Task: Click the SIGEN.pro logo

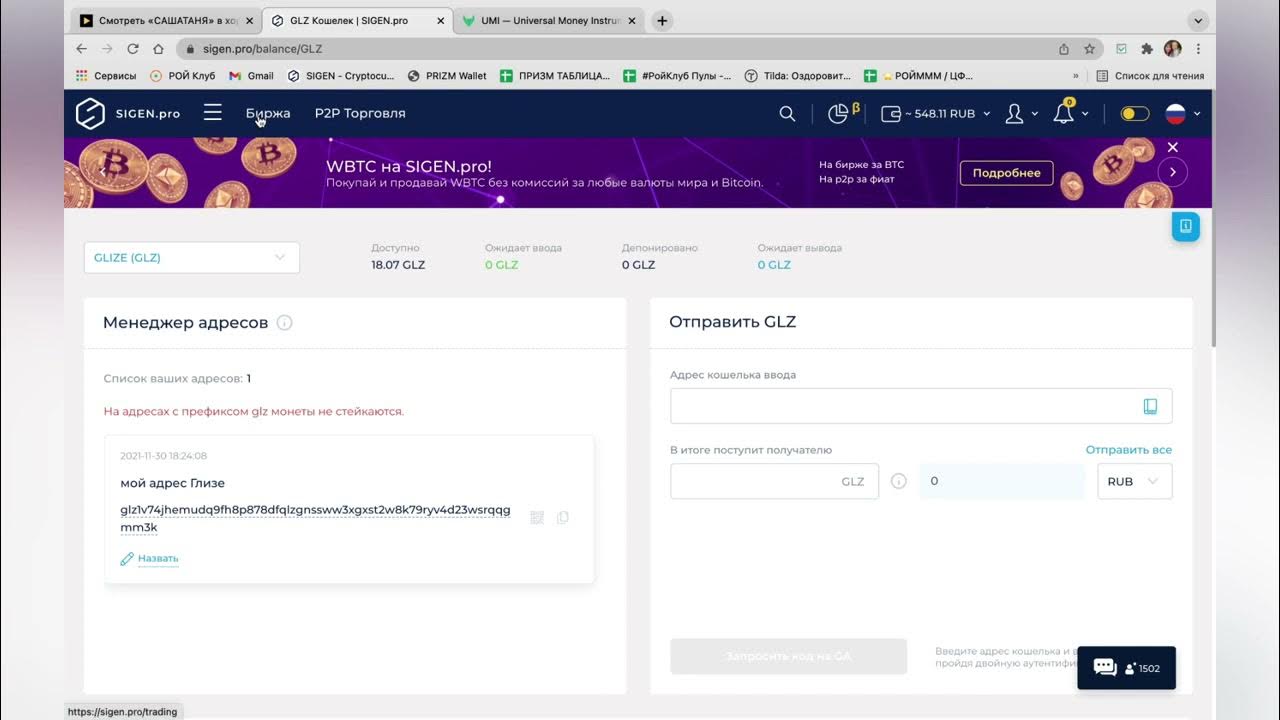Action: [128, 114]
